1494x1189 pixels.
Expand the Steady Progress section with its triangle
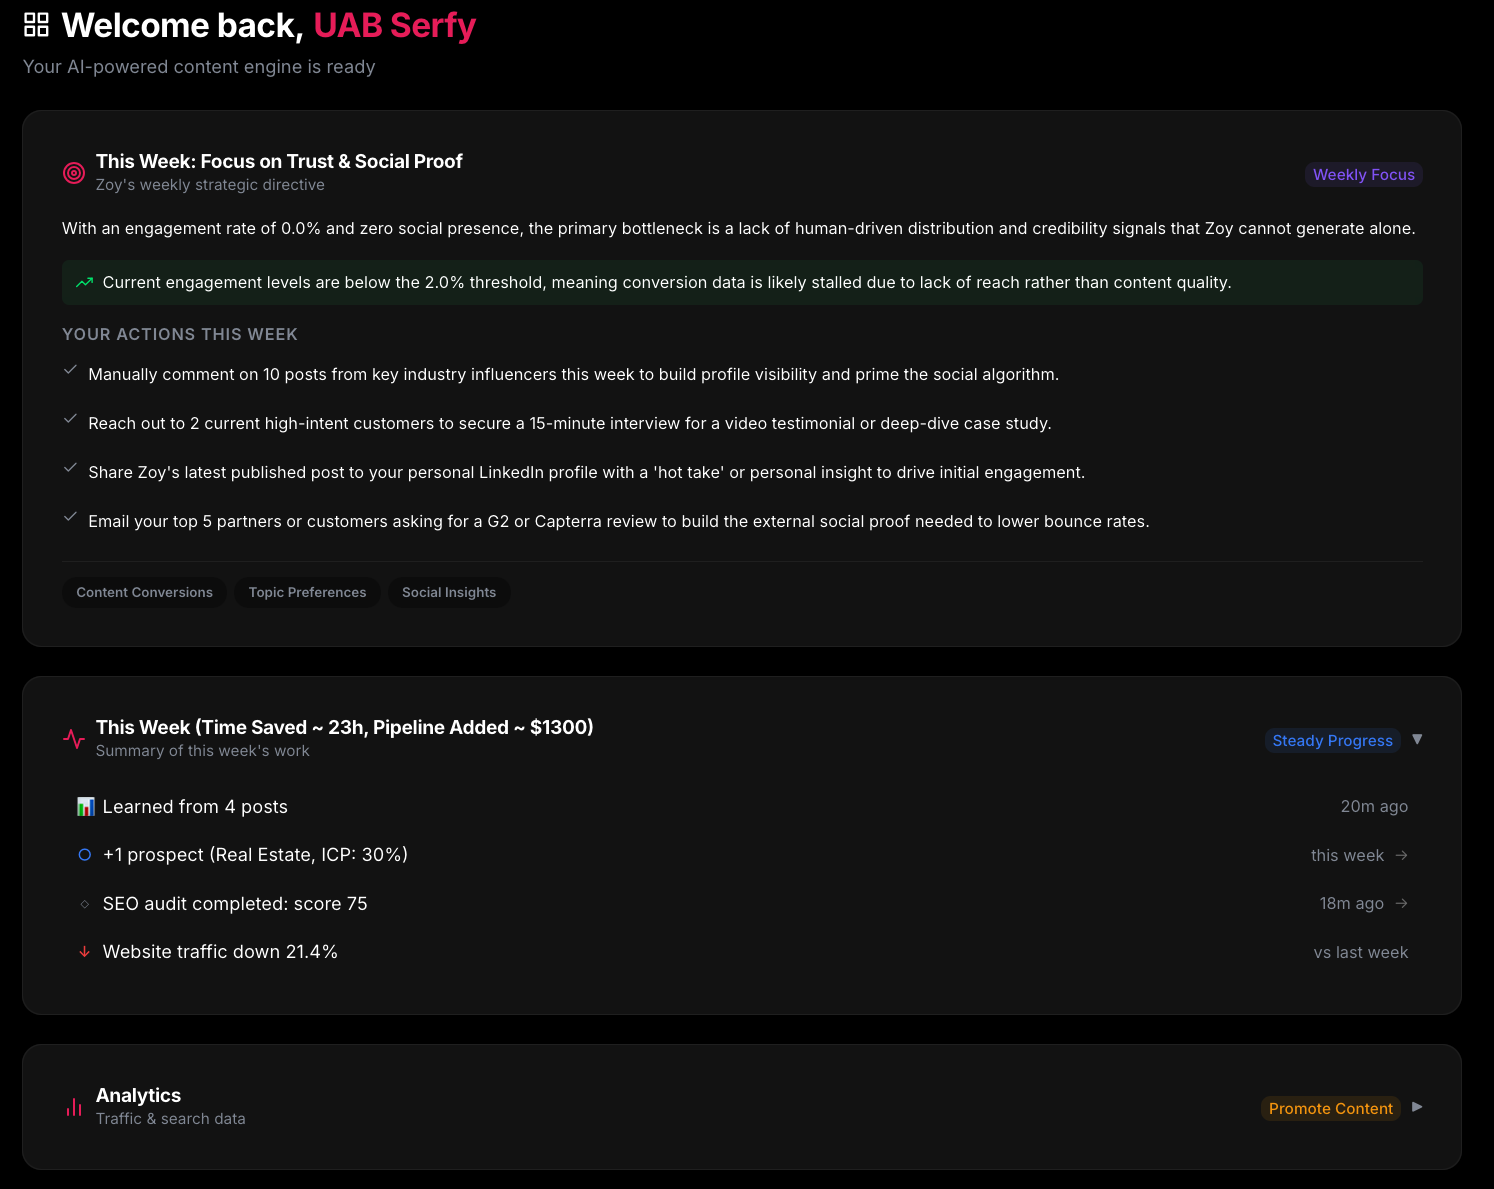pos(1418,739)
